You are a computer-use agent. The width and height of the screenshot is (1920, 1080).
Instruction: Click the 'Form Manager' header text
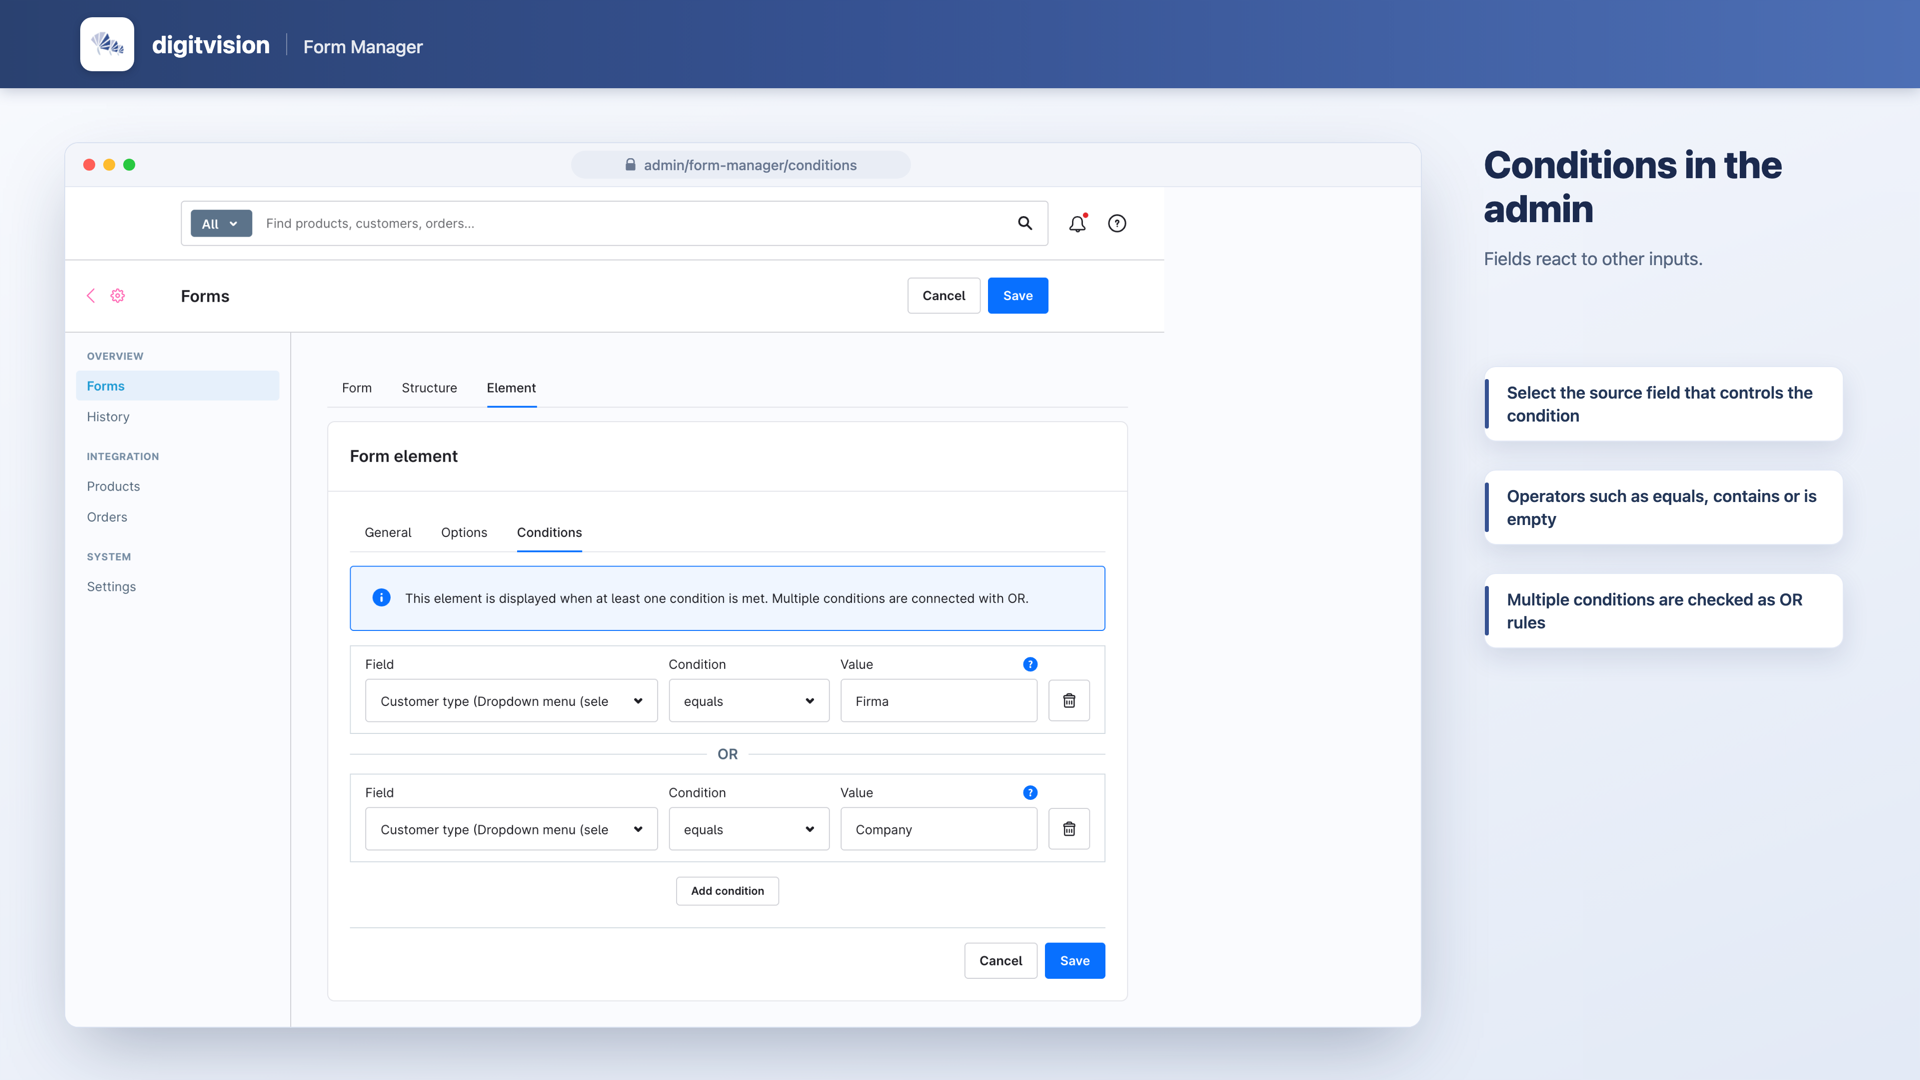pyautogui.click(x=363, y=47)
